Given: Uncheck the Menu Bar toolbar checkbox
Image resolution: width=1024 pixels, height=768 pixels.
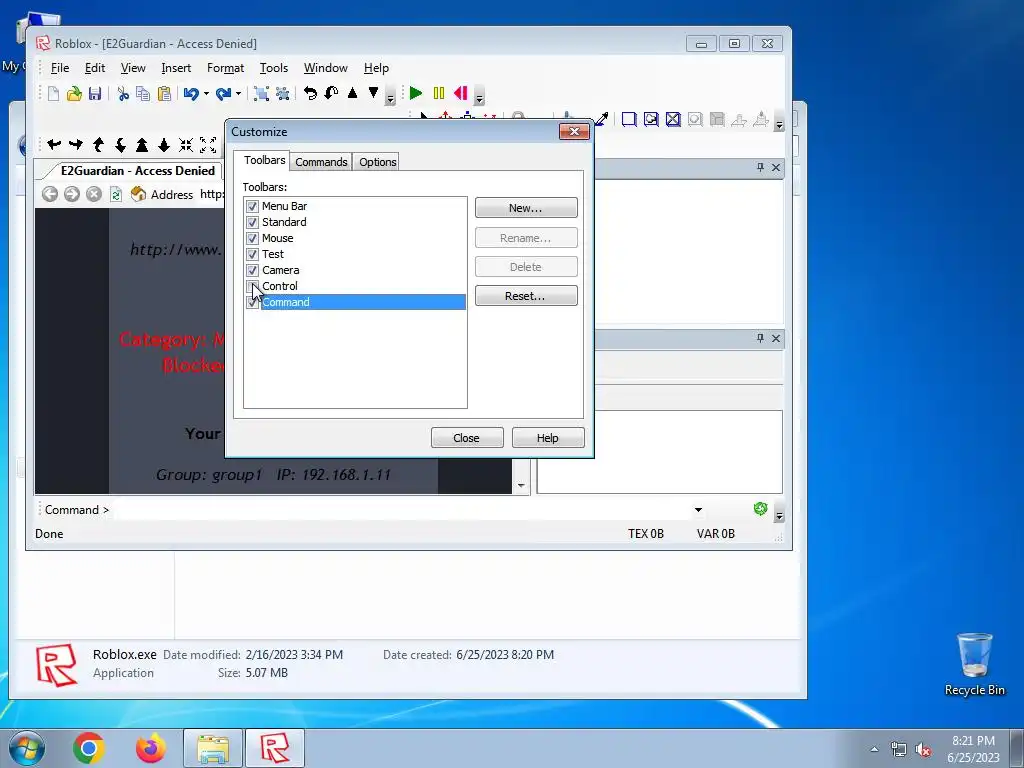Looking at the screenshot, I should 252,206.
